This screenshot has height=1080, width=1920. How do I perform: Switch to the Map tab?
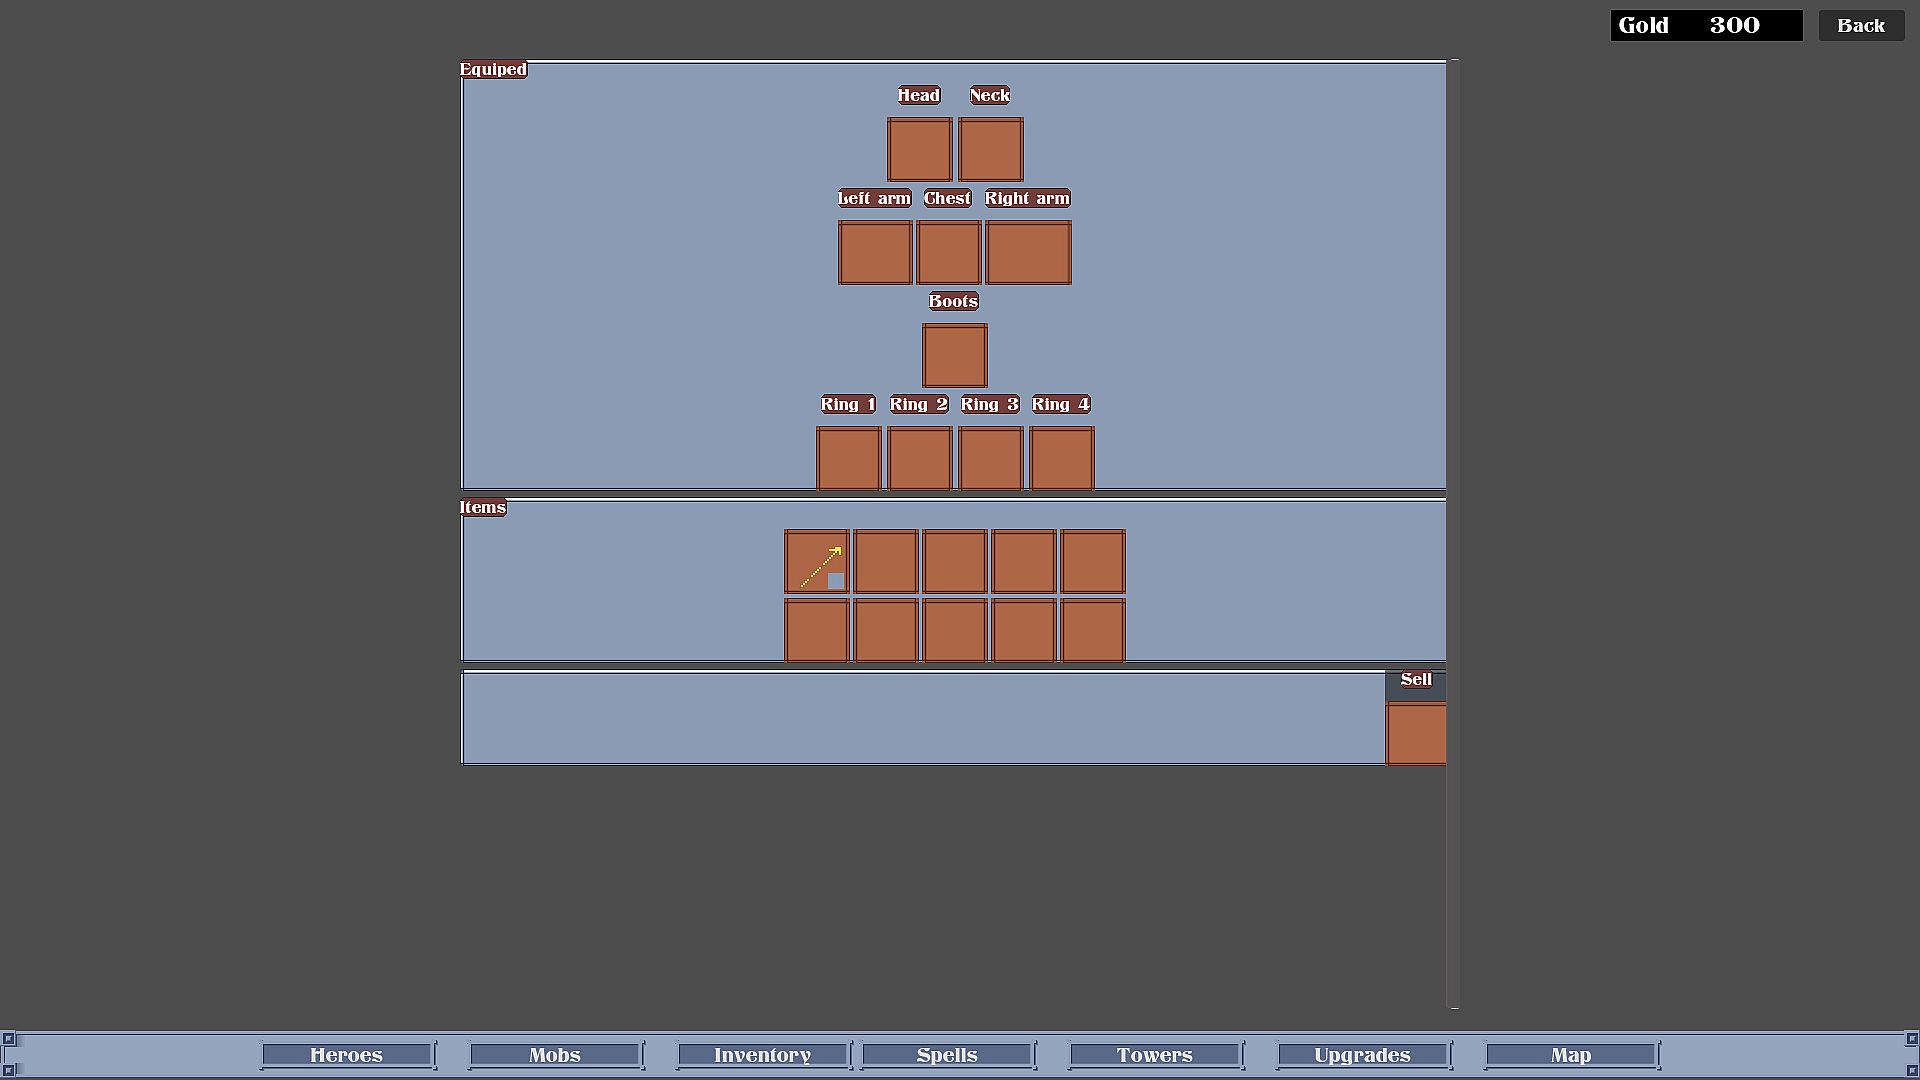tap(1571, 1055)
